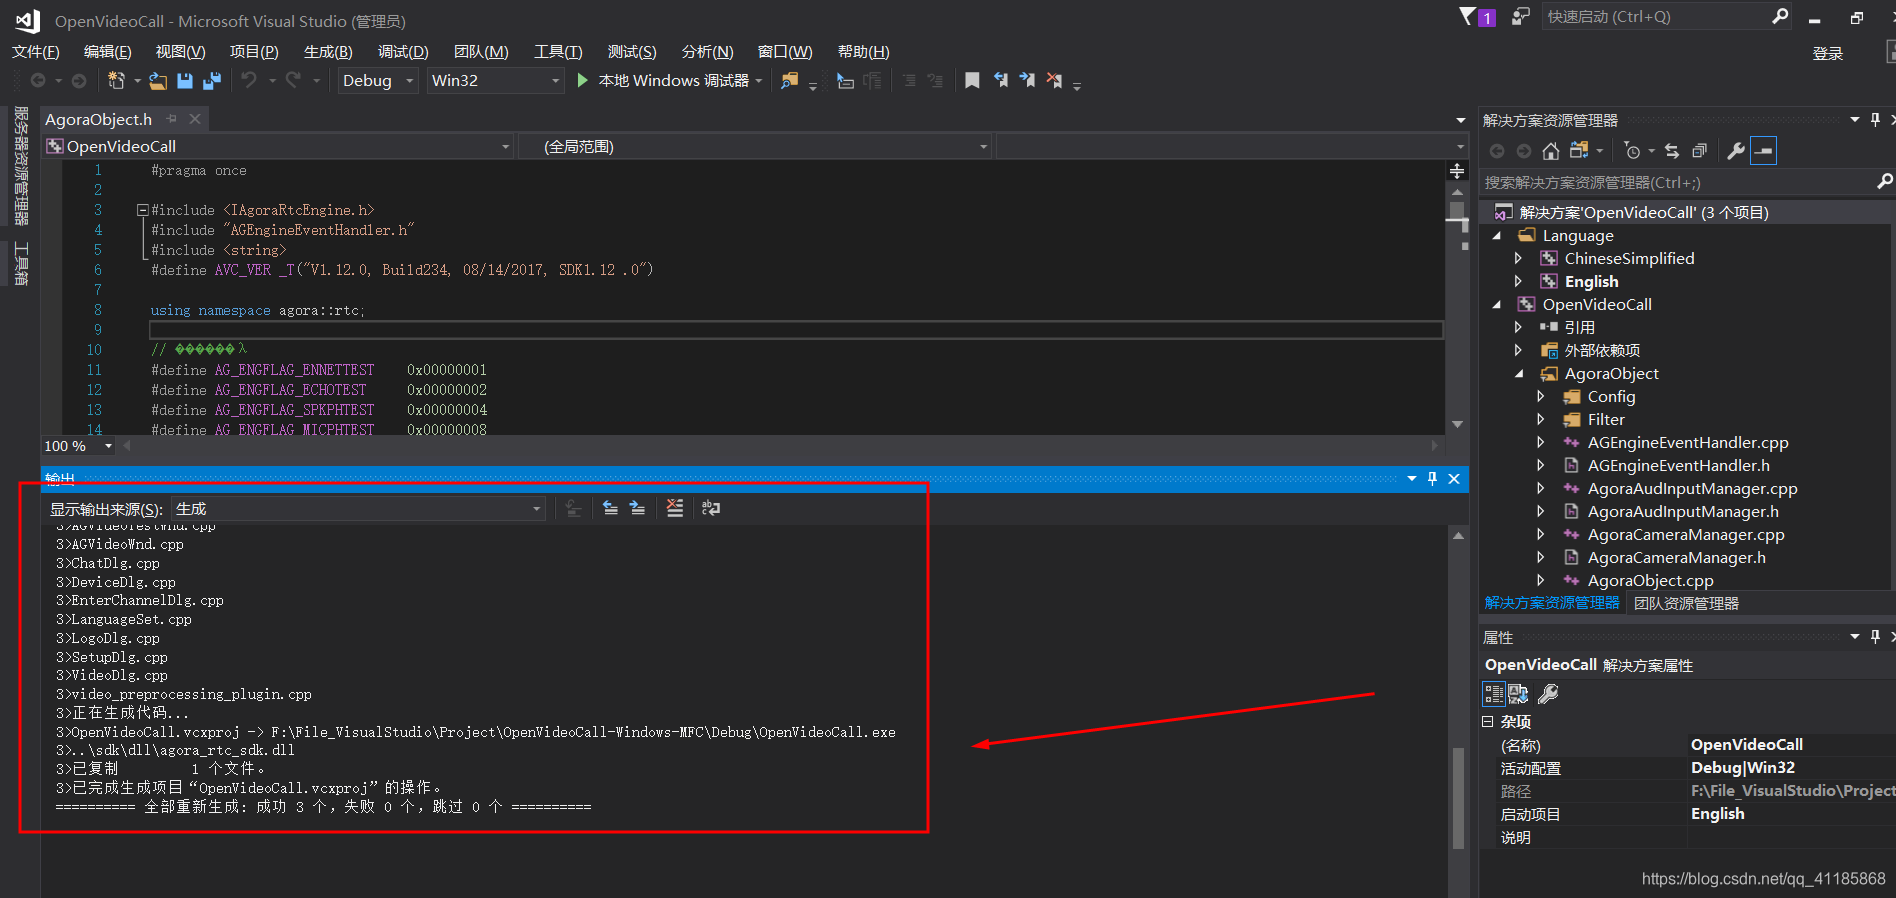Open the 服务器资源管理器 side tab
Viewport: 1896px width, 898px height.
pyautogui.click(x=21, y=166)
